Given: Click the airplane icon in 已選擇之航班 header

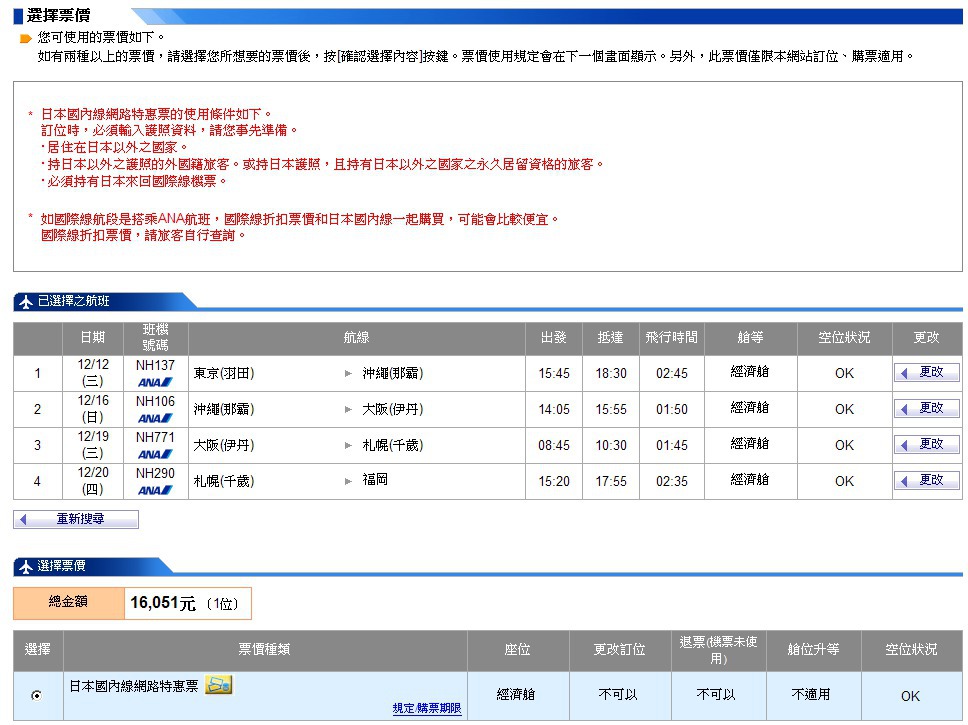Looking at the screenshot, I should [26, 302].
